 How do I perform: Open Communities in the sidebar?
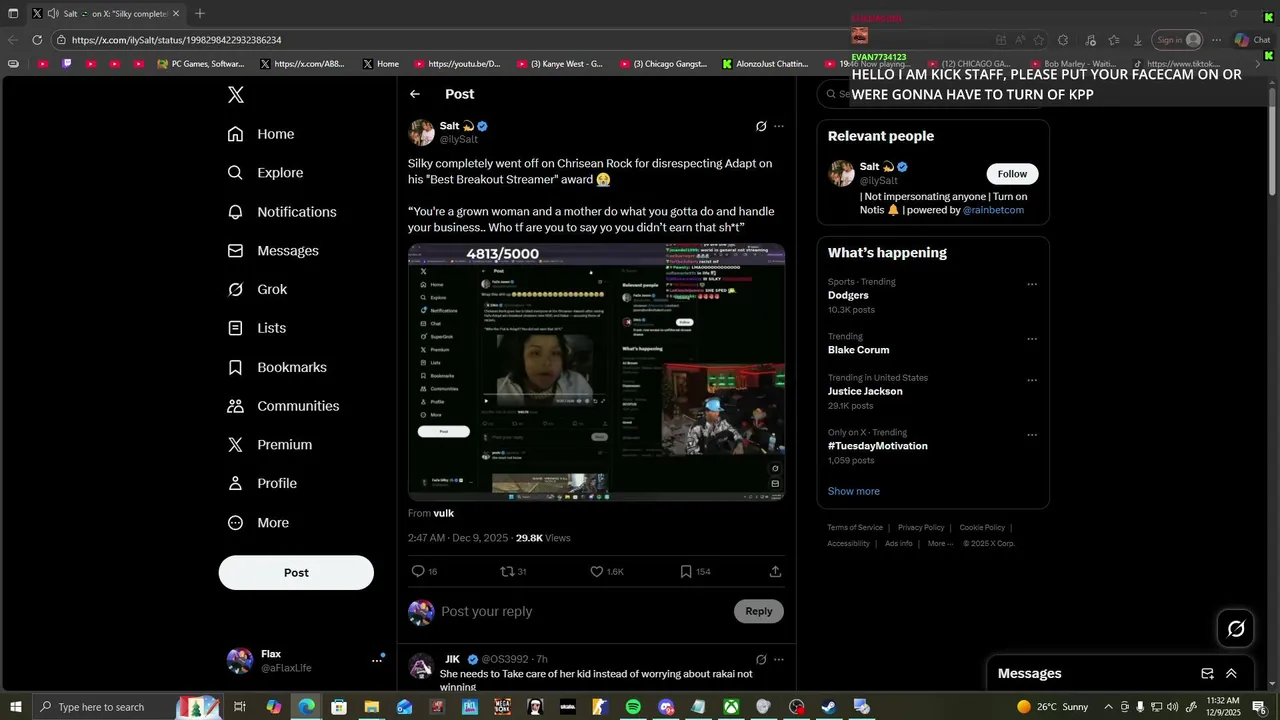tap(283, 406)
